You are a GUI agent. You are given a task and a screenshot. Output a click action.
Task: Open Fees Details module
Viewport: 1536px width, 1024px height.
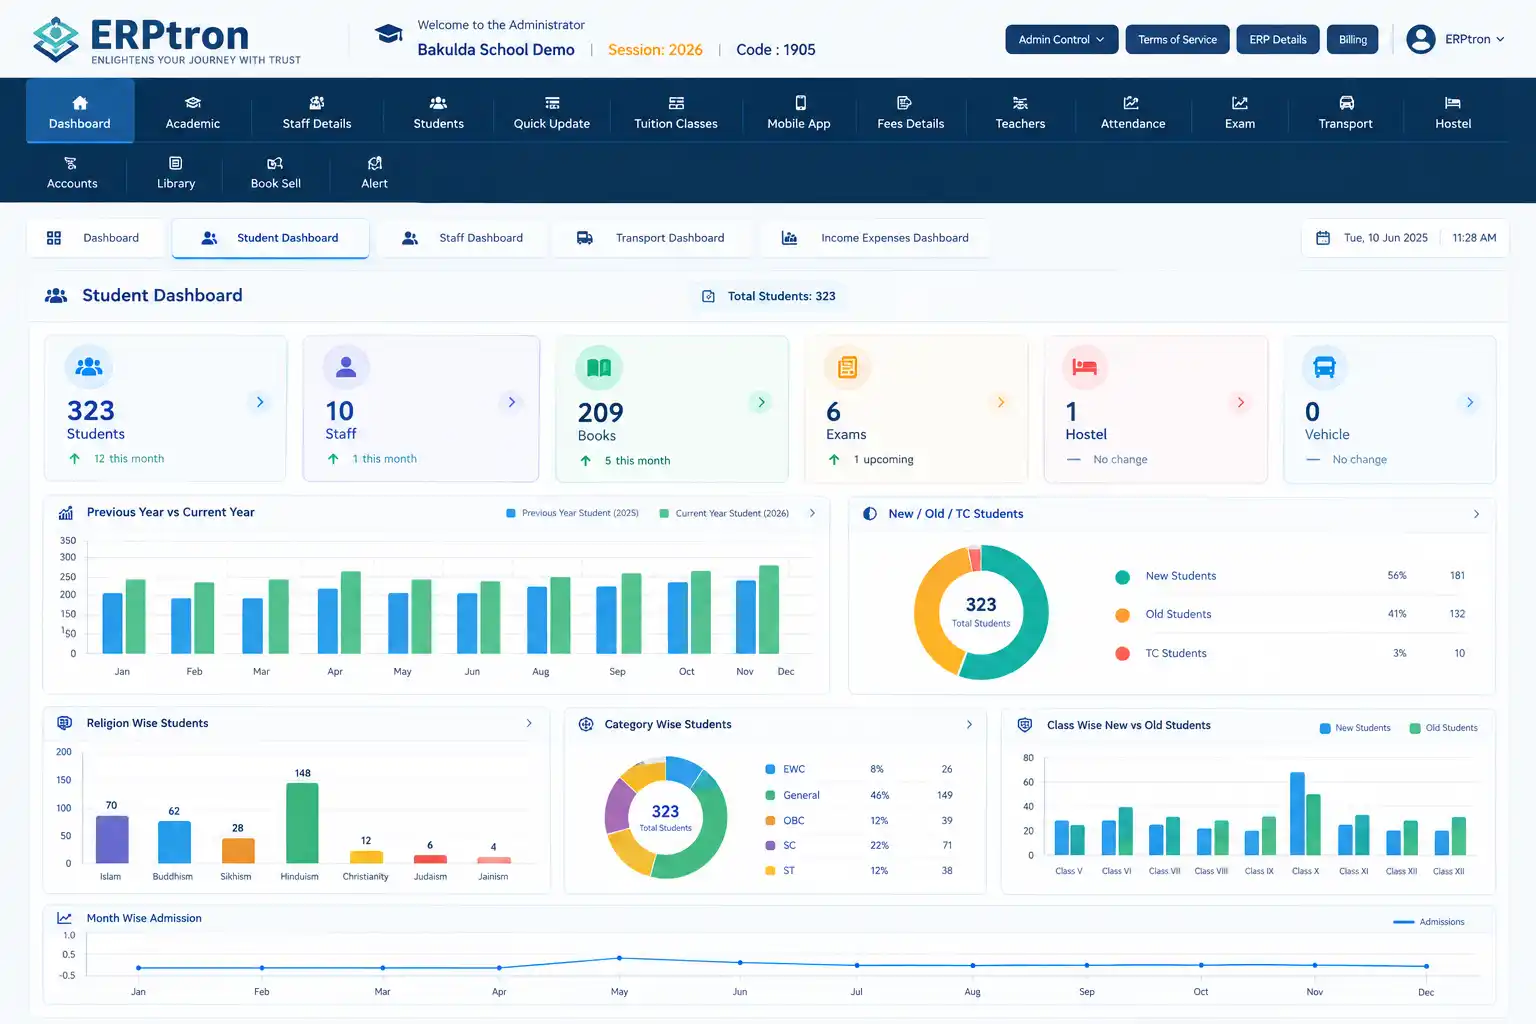(910, 112)
